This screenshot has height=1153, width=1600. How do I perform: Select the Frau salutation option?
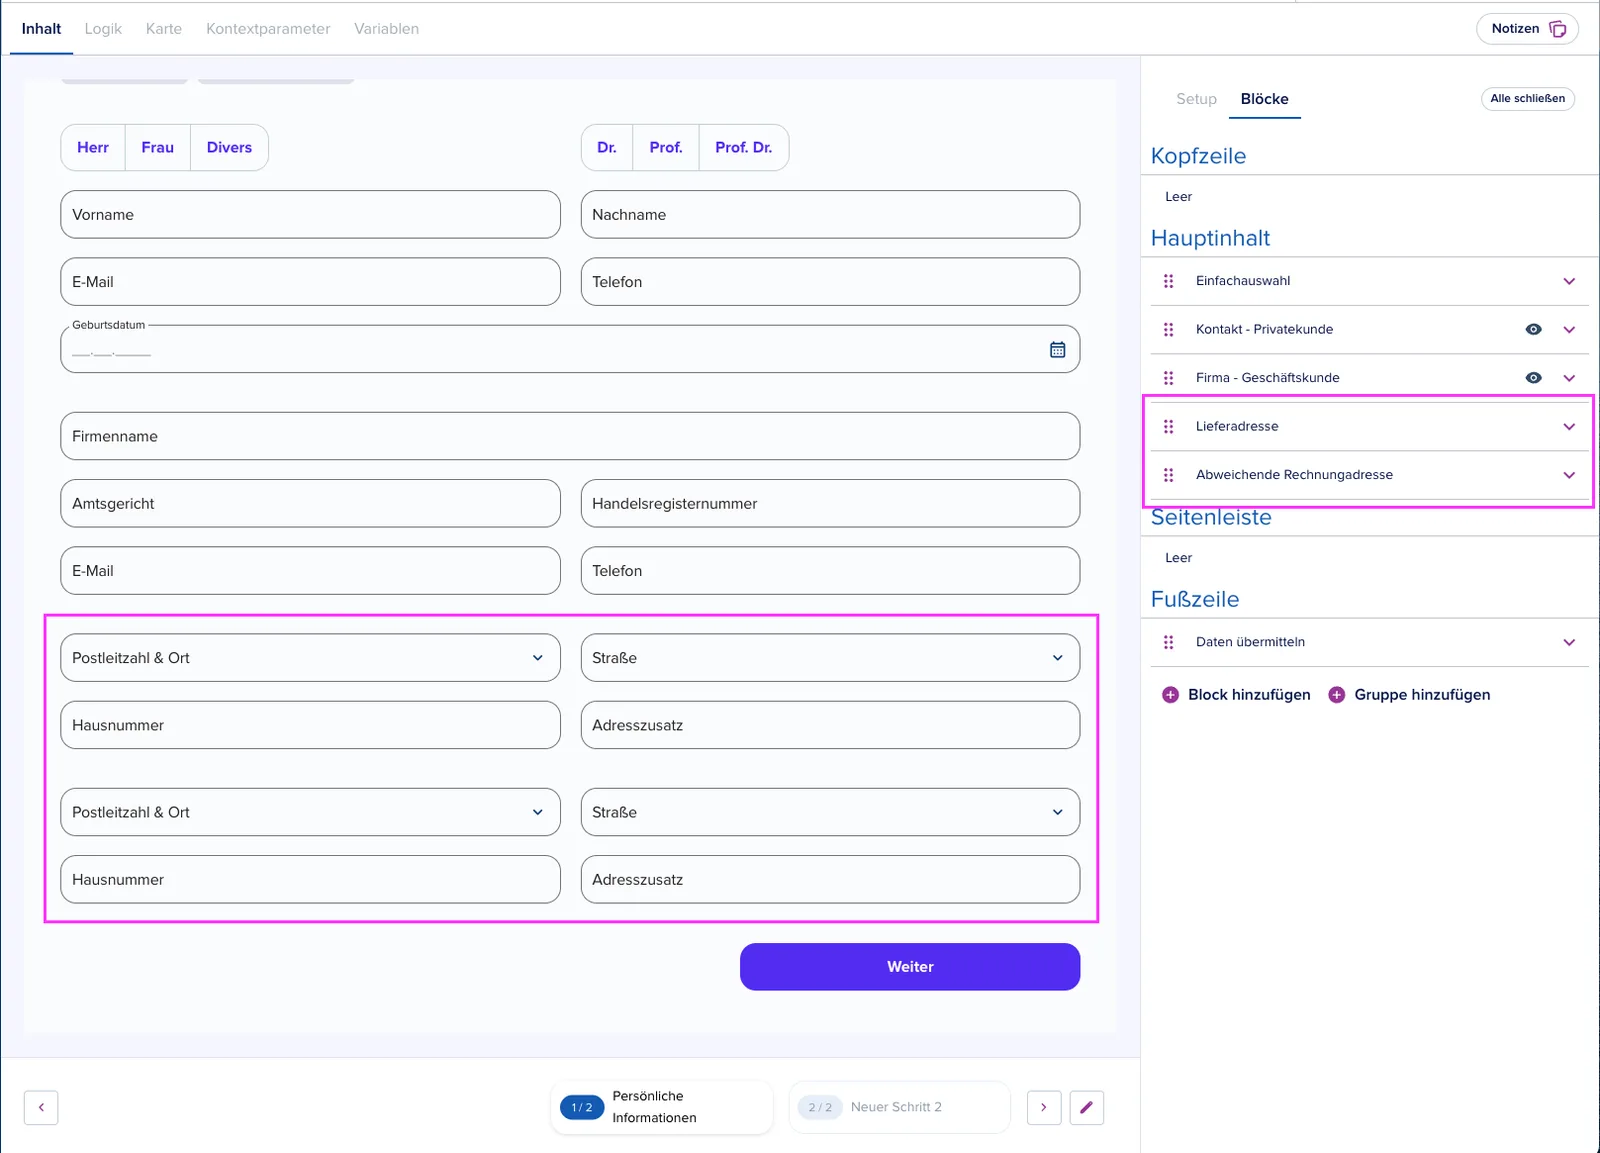point(158,148)
